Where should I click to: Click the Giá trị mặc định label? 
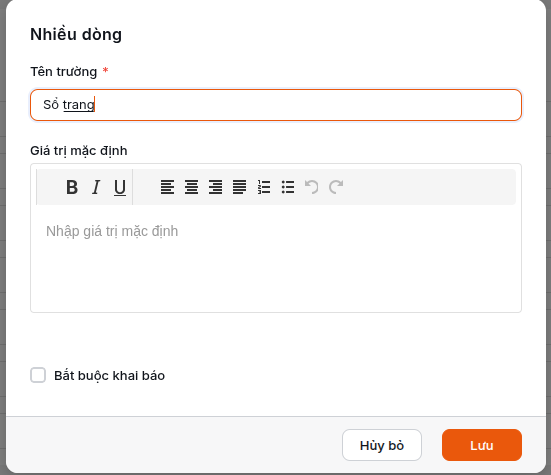pyautogui.click(x=79, y=151)
